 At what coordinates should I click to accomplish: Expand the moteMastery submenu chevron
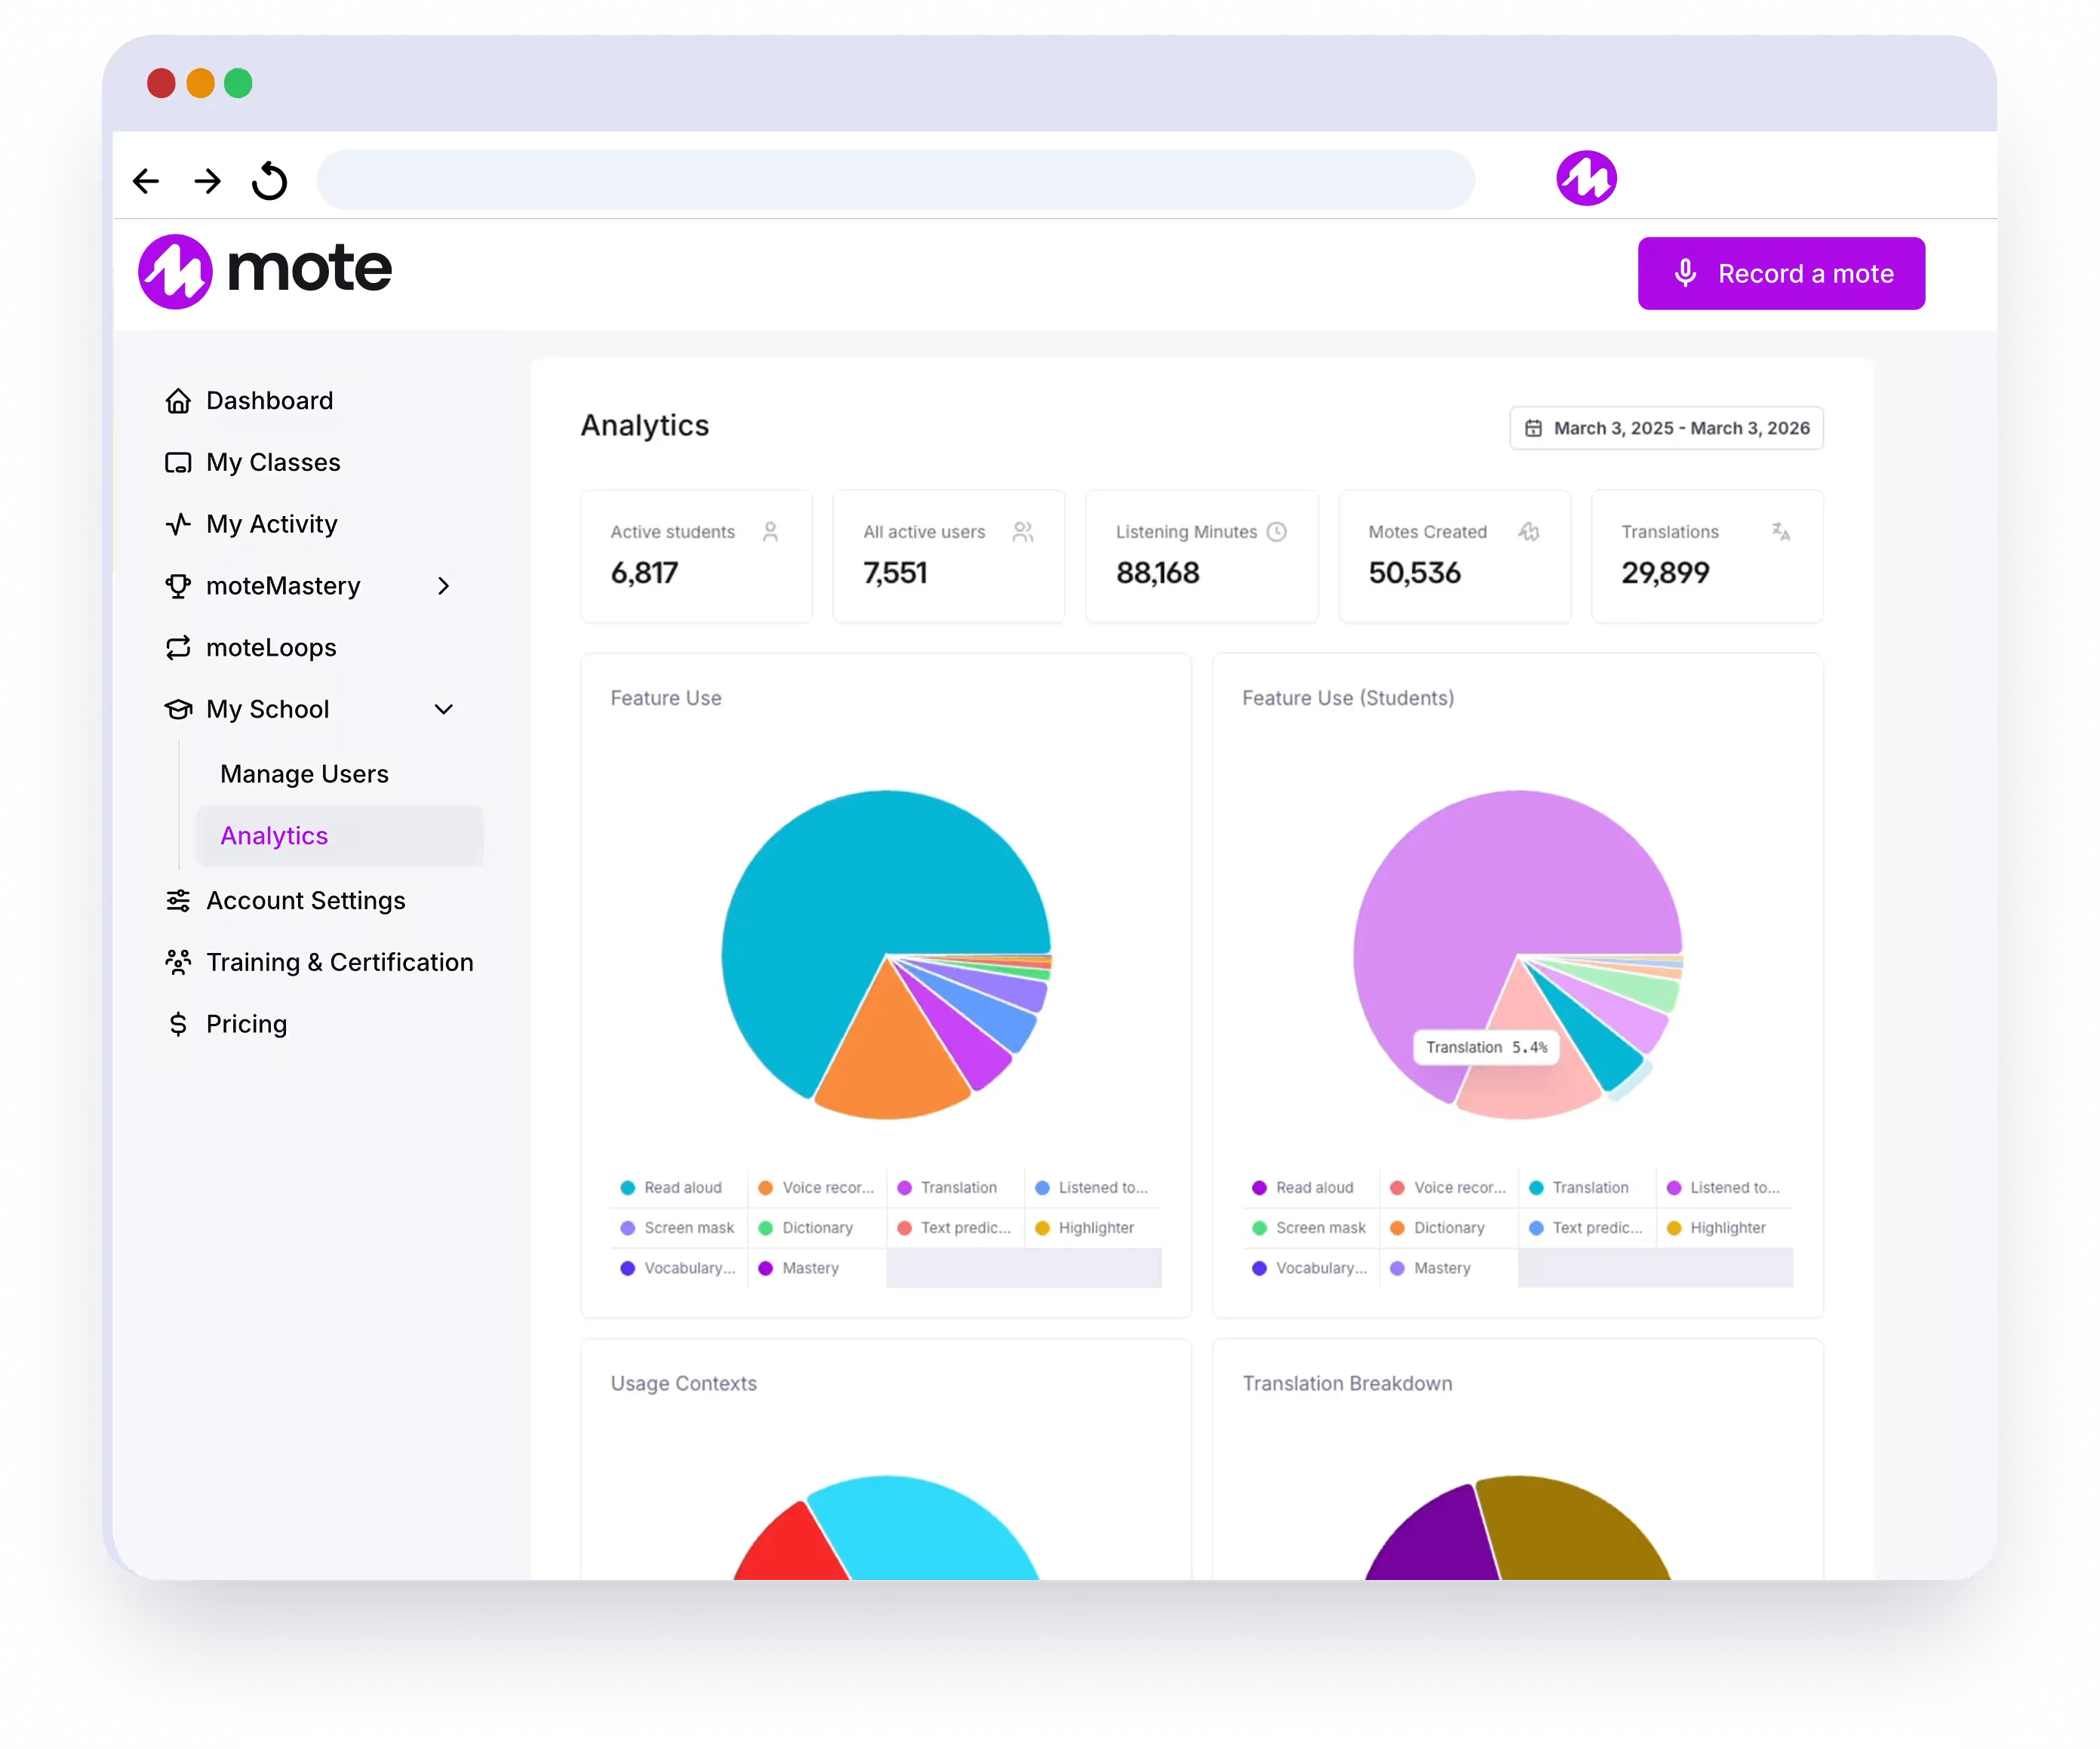click(443, 586)
